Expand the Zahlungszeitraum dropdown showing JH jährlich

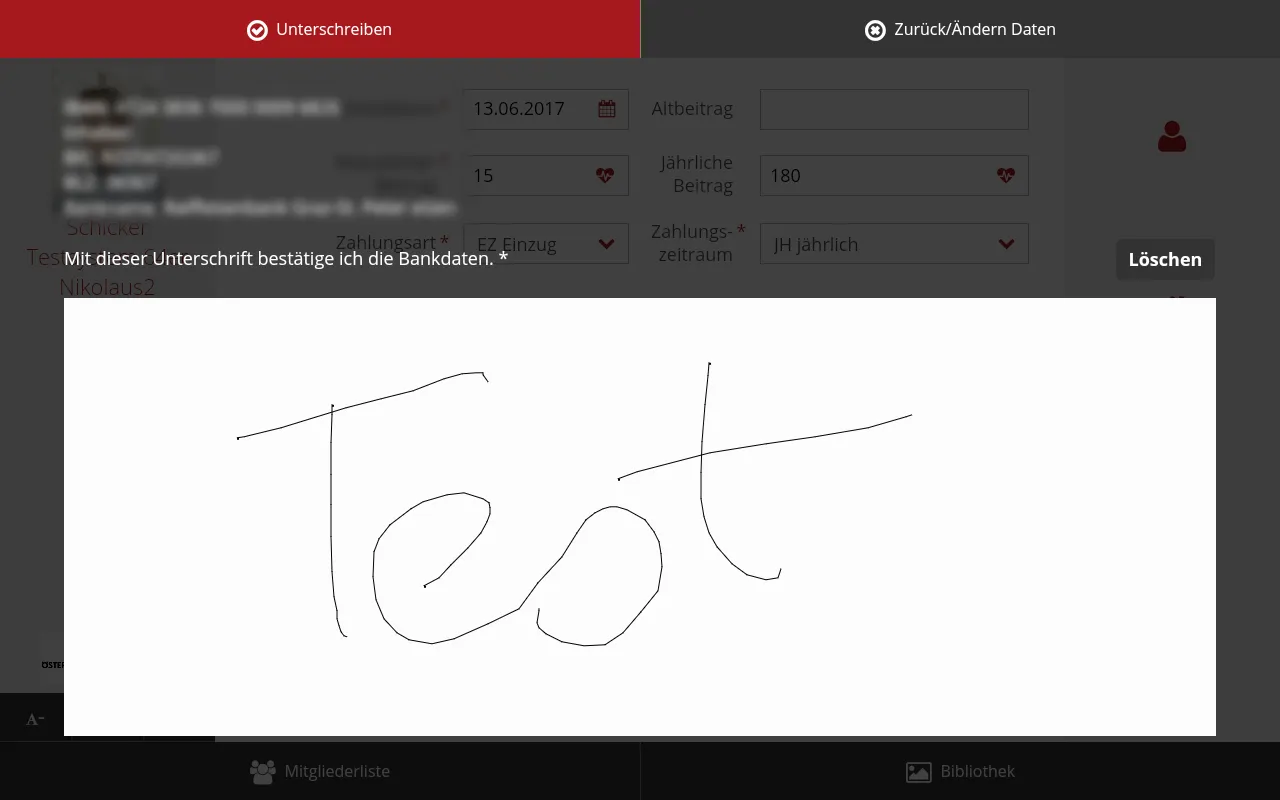click(894, 244)
